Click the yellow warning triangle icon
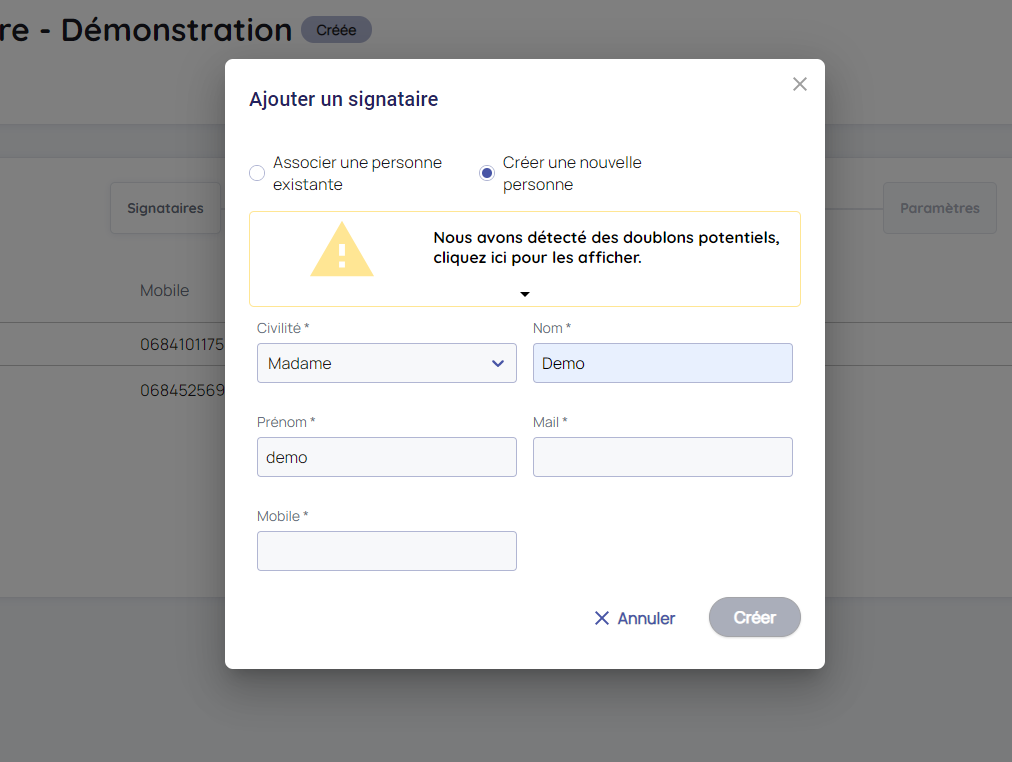This screenshot has height=762, width=1012. tap(341, 250)
